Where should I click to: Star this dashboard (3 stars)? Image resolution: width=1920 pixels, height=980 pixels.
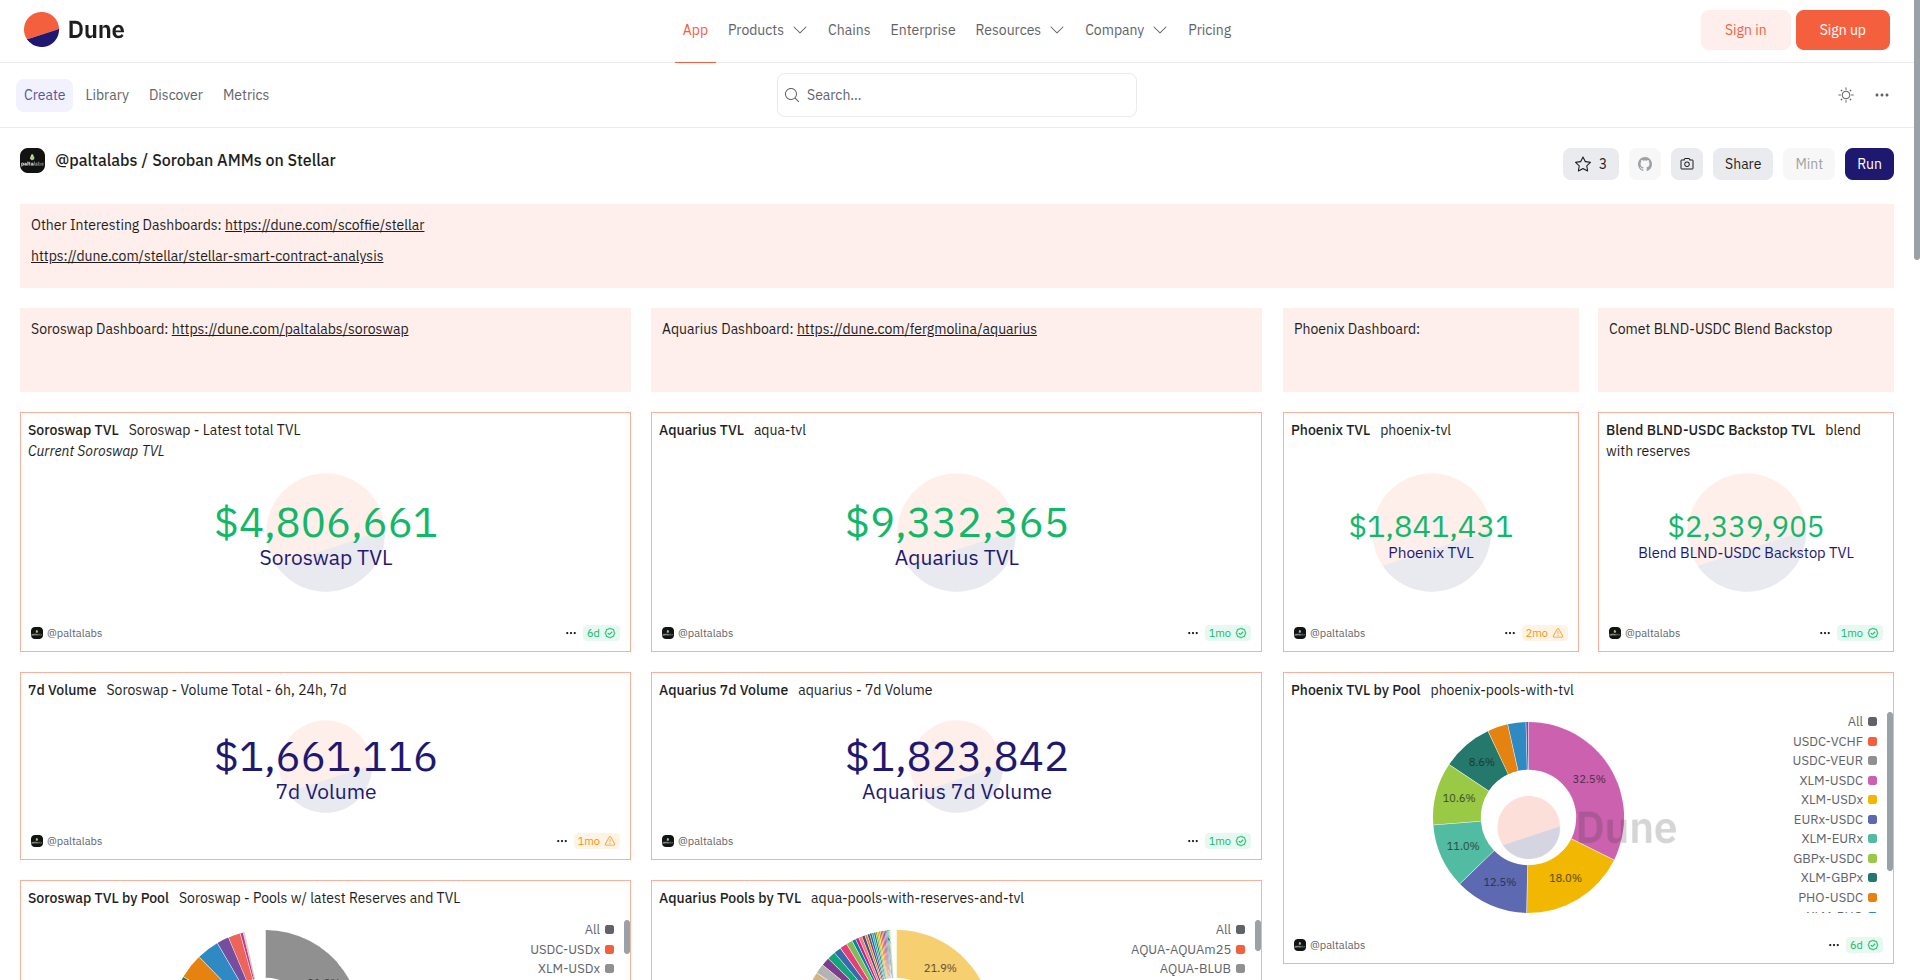(x=1591, y=164)
